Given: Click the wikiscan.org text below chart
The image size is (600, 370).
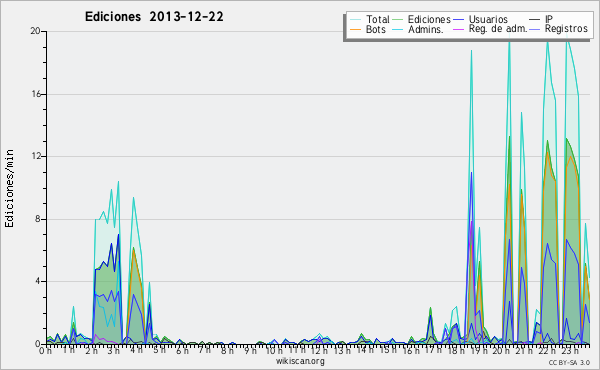Looking at the screenshot, I should [300, 361].
